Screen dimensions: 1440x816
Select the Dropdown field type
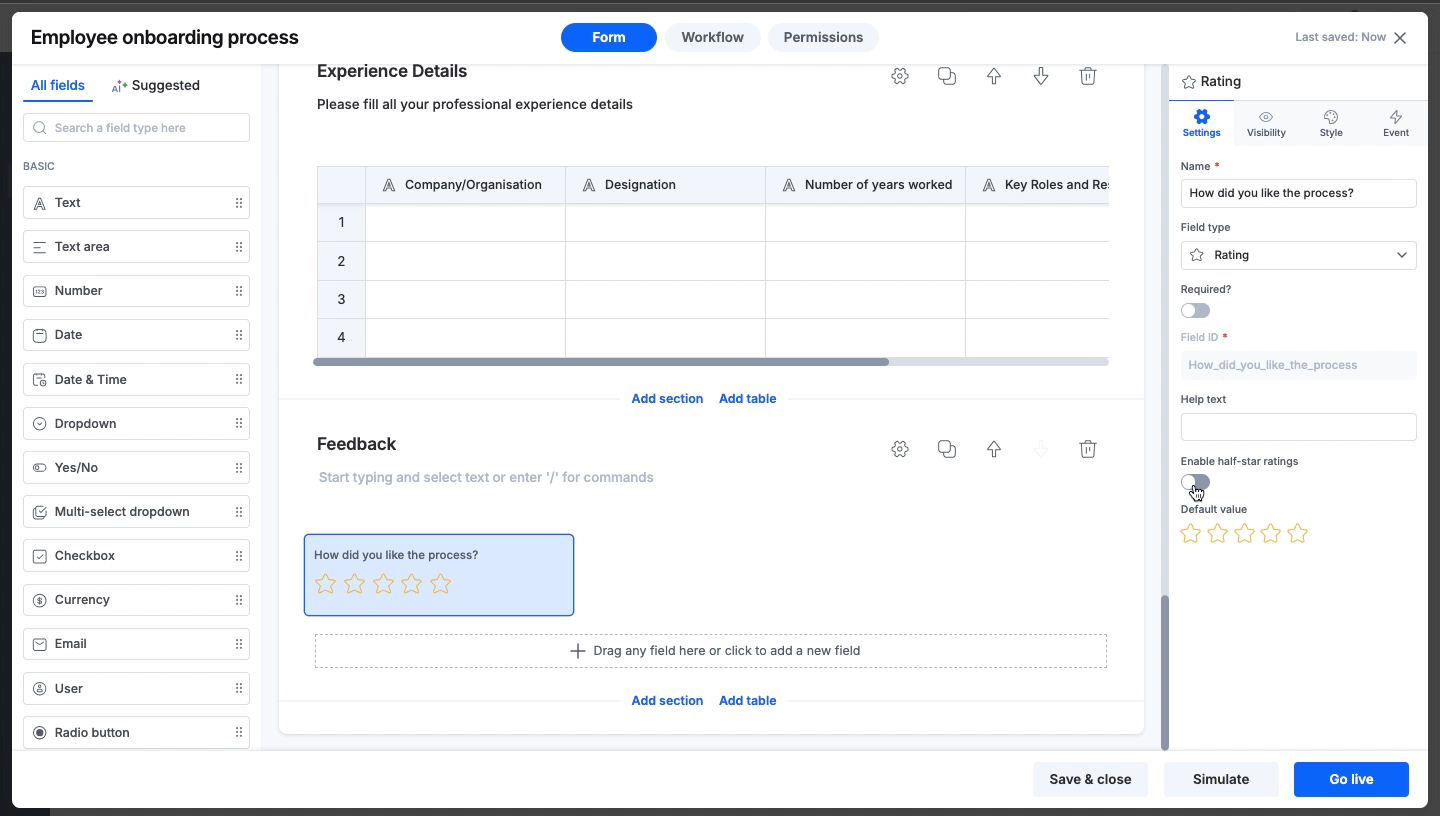tap(136, 424)
